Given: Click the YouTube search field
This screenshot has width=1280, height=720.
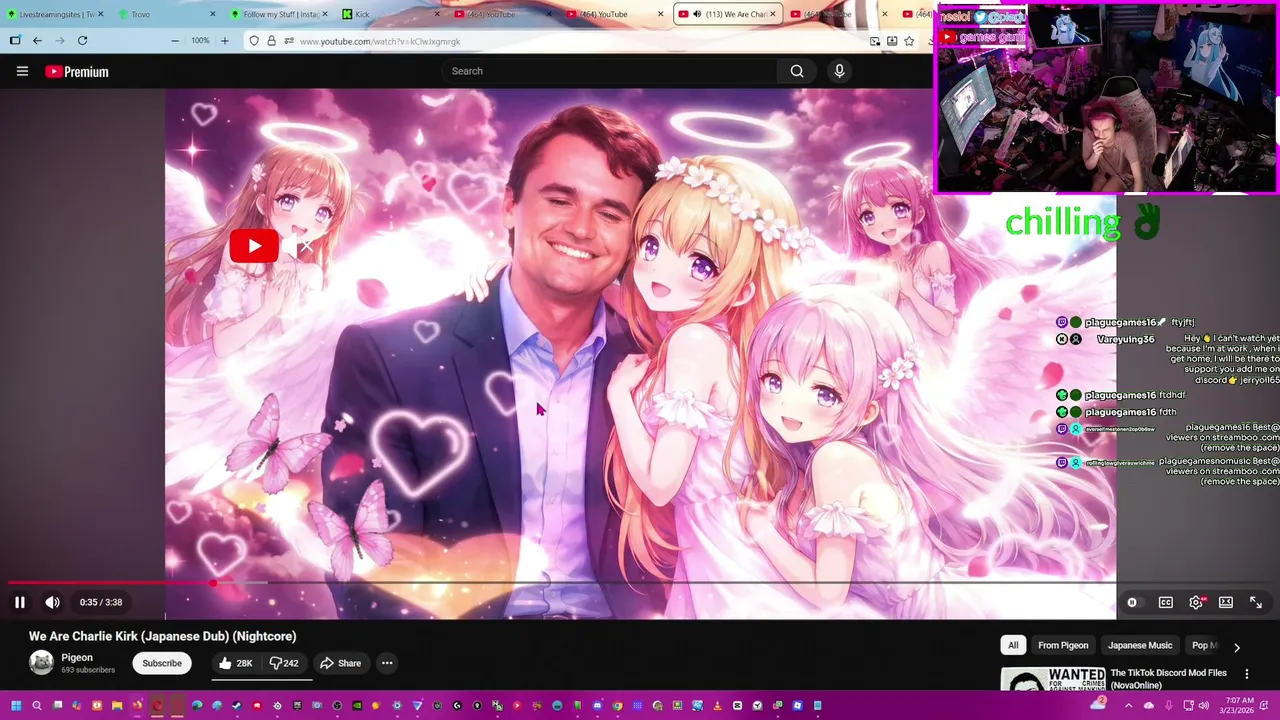Looking at the screenshot, I should [609, 71].
